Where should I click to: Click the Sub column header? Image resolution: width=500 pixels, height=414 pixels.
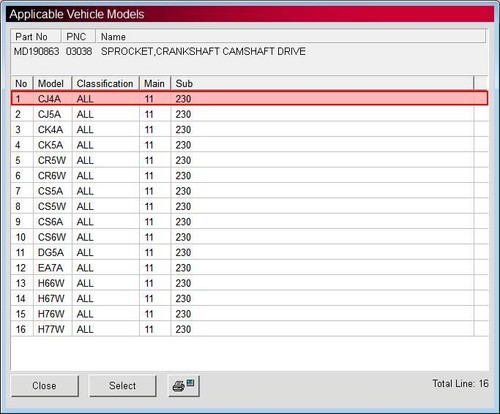point(322,83)
